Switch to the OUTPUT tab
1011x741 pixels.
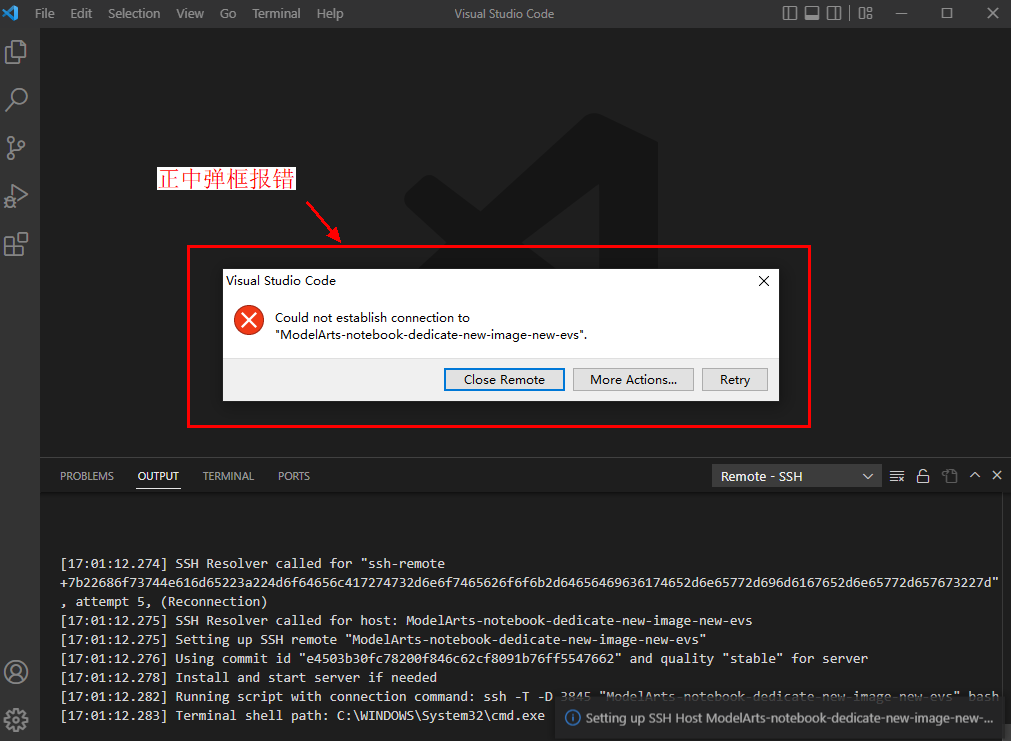tap(158, 476)
